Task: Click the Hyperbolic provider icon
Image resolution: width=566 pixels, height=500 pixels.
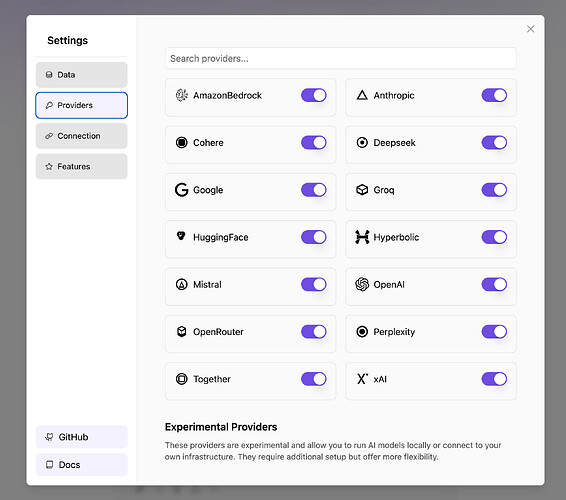Action: tap(362, 237)
